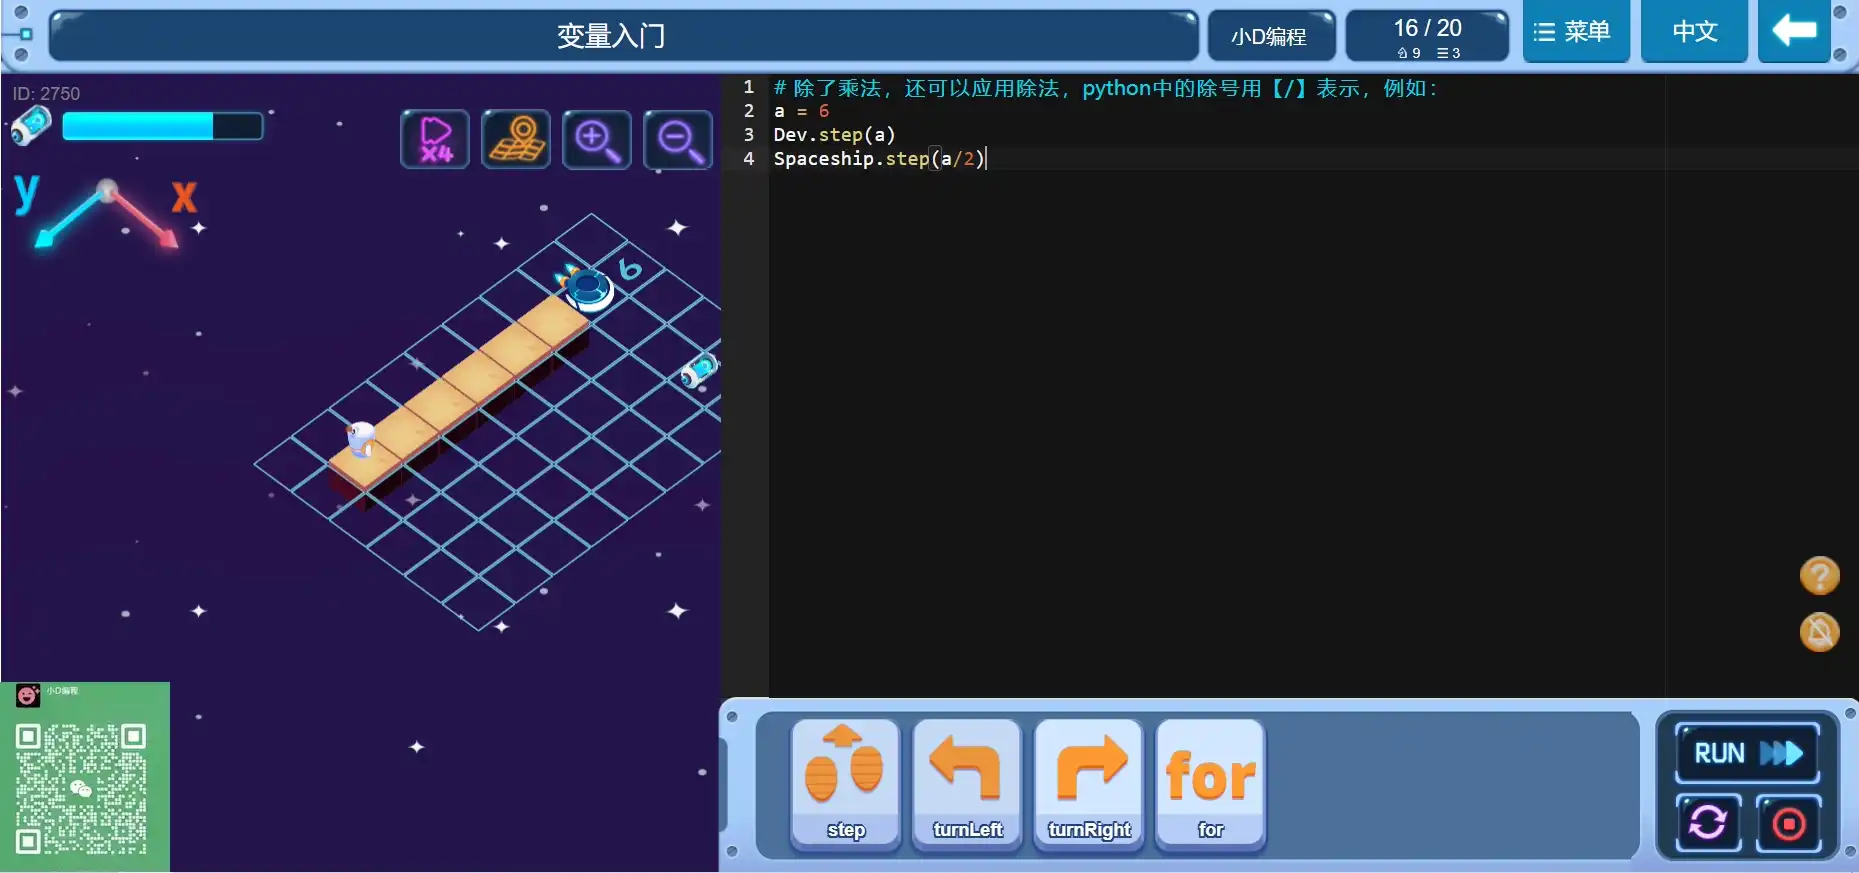
Task: Switch language using 中文 button
Action: pyautogui.click(x=1694, y=32)
